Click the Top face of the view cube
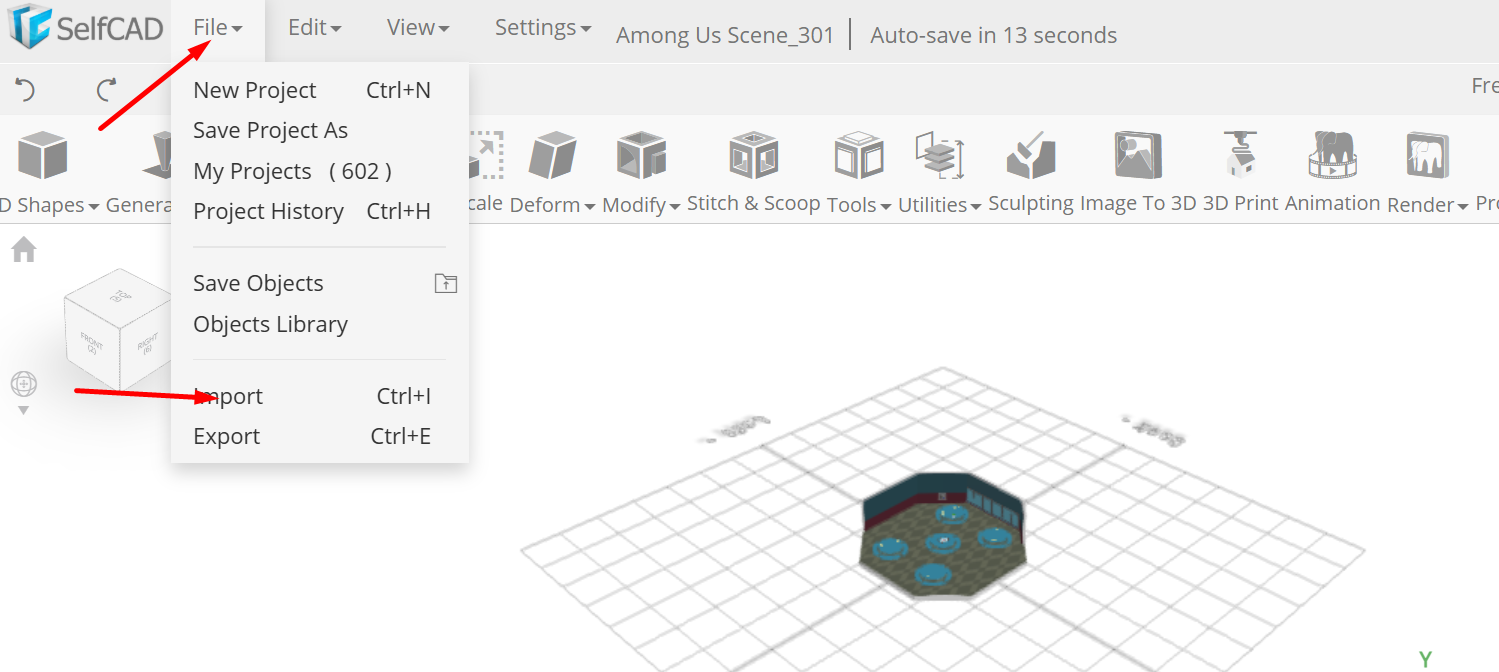This screenshot has width=1499, height=672. 122,296
